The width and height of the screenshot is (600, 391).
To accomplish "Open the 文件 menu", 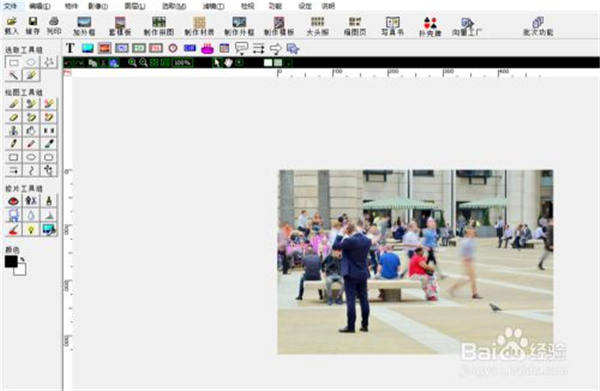I will [10, 6].
